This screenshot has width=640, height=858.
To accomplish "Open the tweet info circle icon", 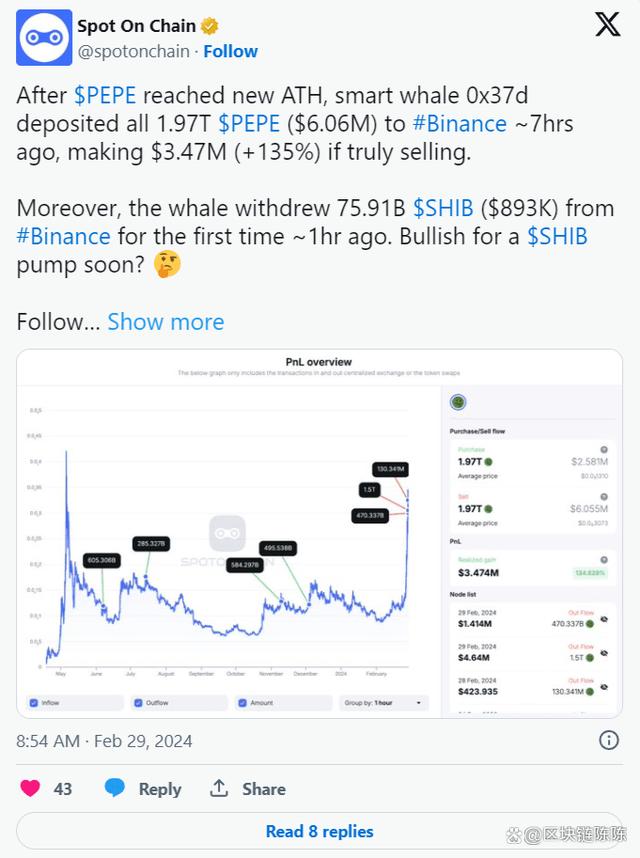I will click(x=609, y=740).
